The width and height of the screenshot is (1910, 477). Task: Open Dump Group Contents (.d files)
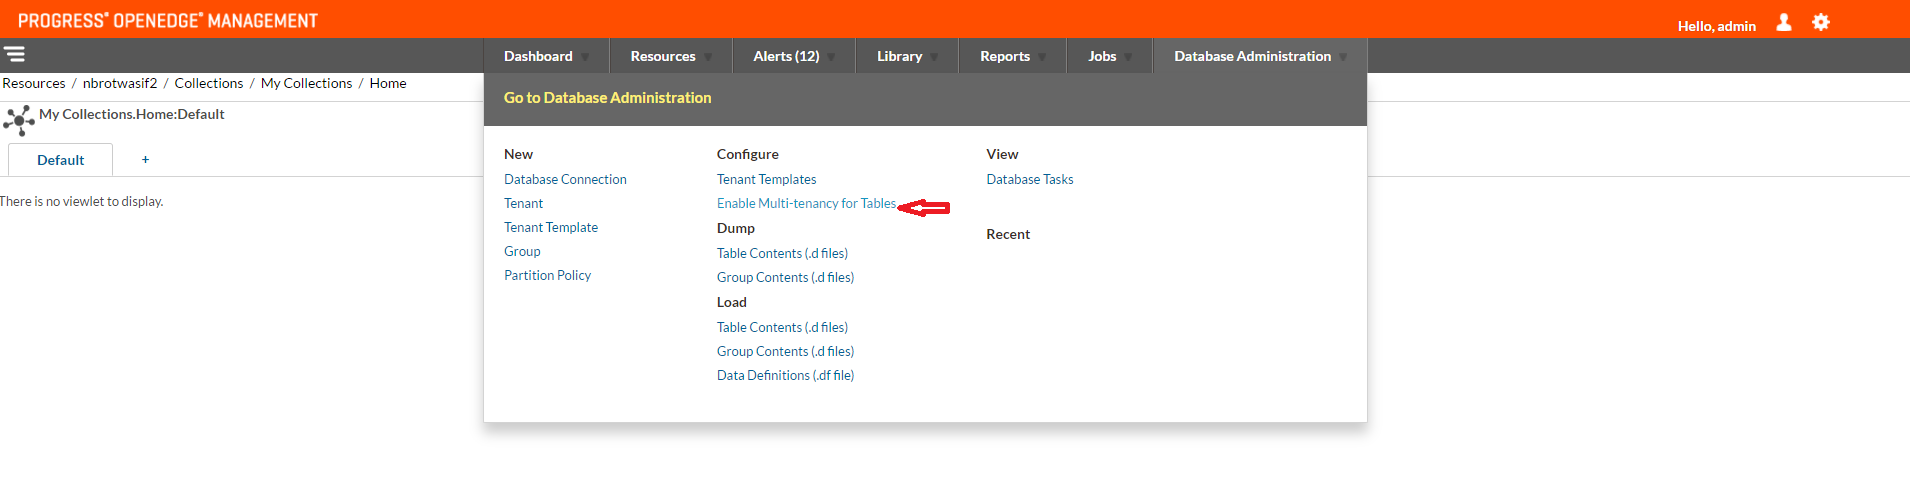tap(785, 277)
